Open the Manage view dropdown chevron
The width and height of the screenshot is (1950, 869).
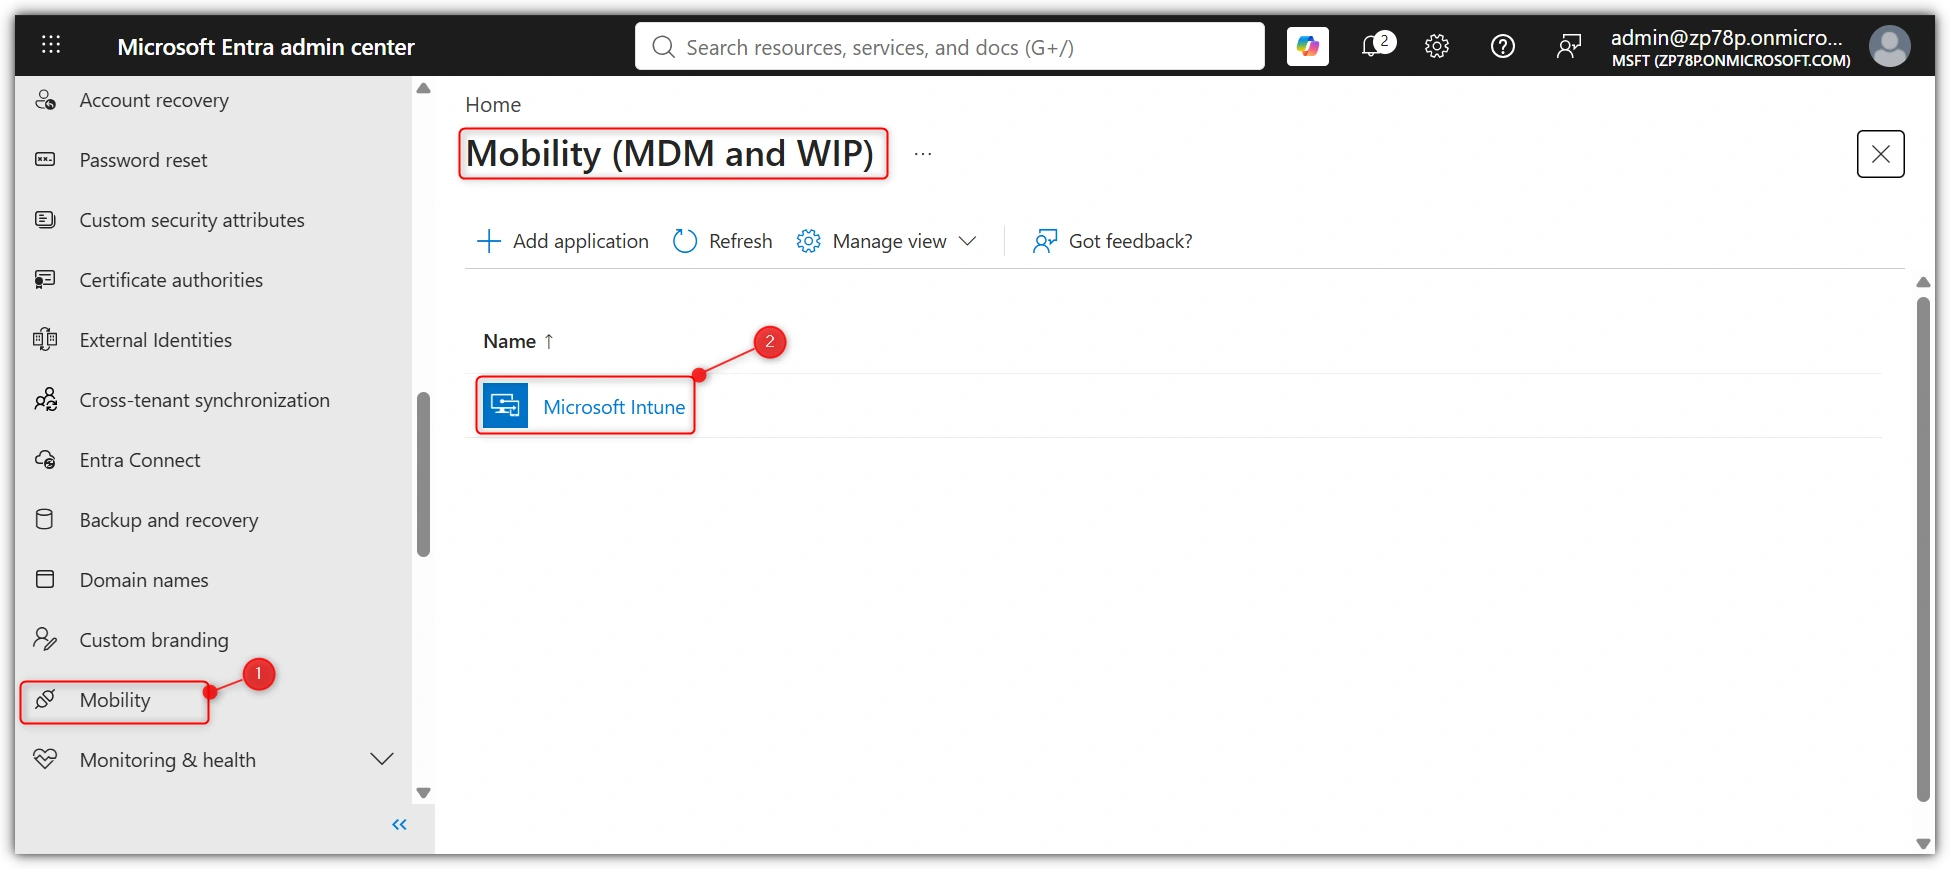pyautogui.click(x=967, y=241)
